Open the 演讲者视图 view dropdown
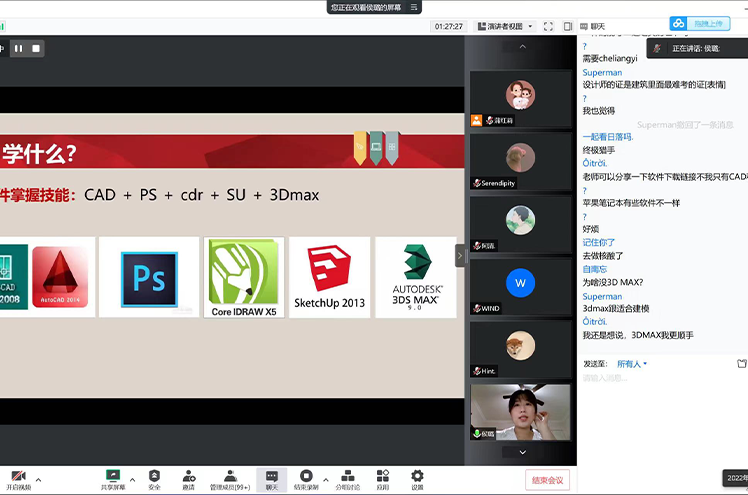This screenshot has height=495, width=748. point(505,26)
